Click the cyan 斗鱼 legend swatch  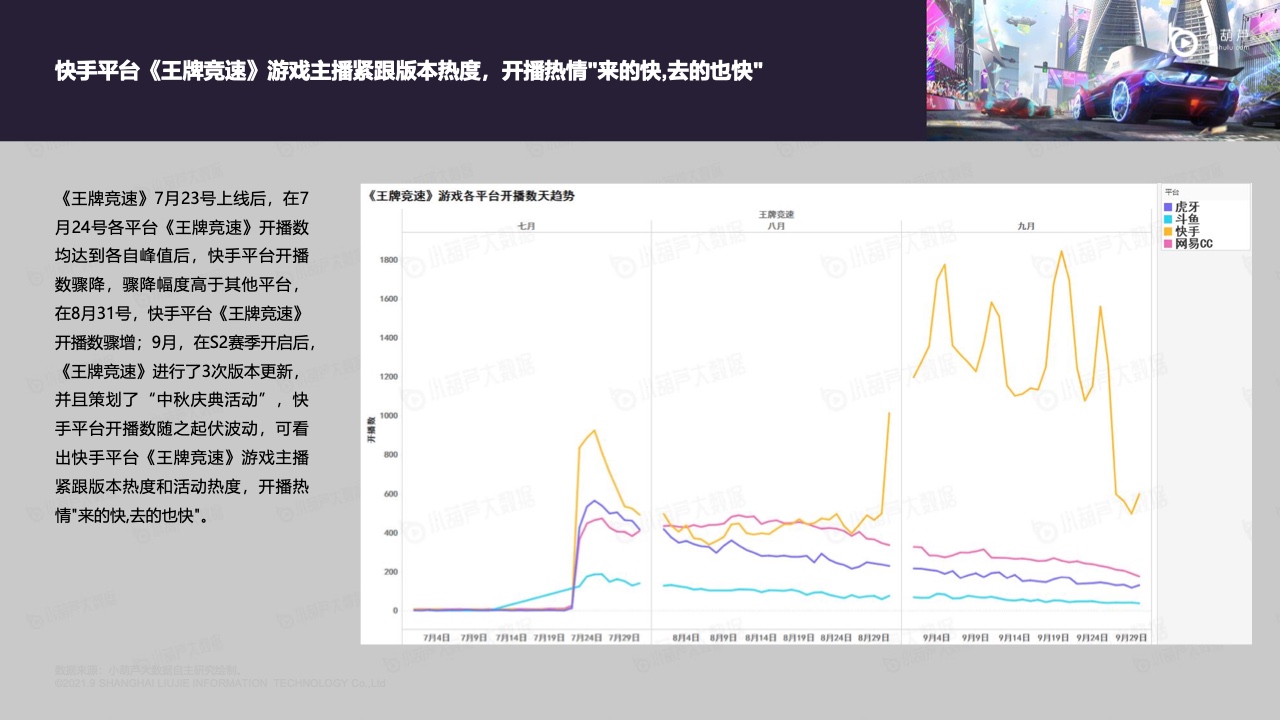click(1168, 219)
